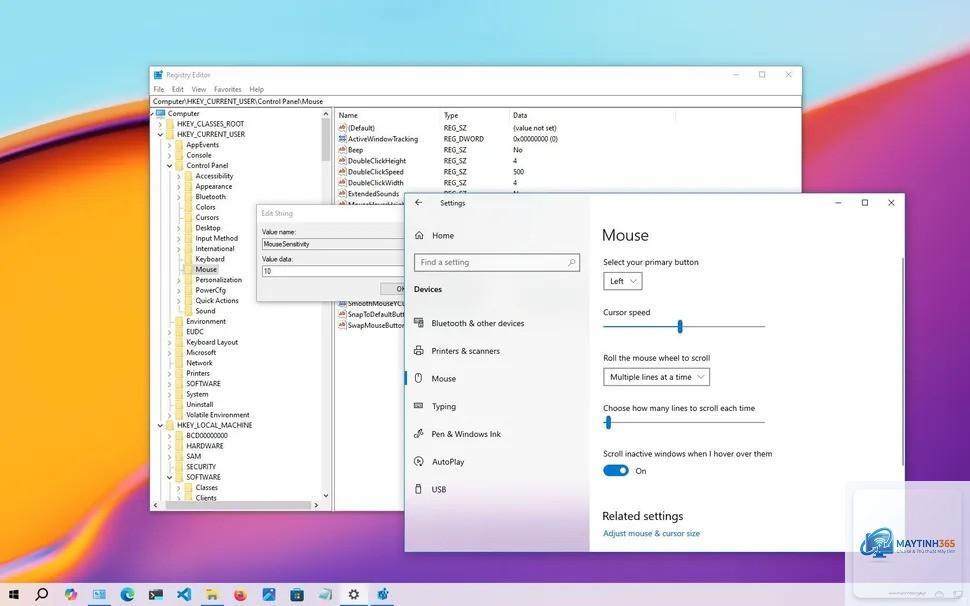The image size is (970, 606).
Task: Open the Edit menu in Registry Editor
Action: coord(178,89)
